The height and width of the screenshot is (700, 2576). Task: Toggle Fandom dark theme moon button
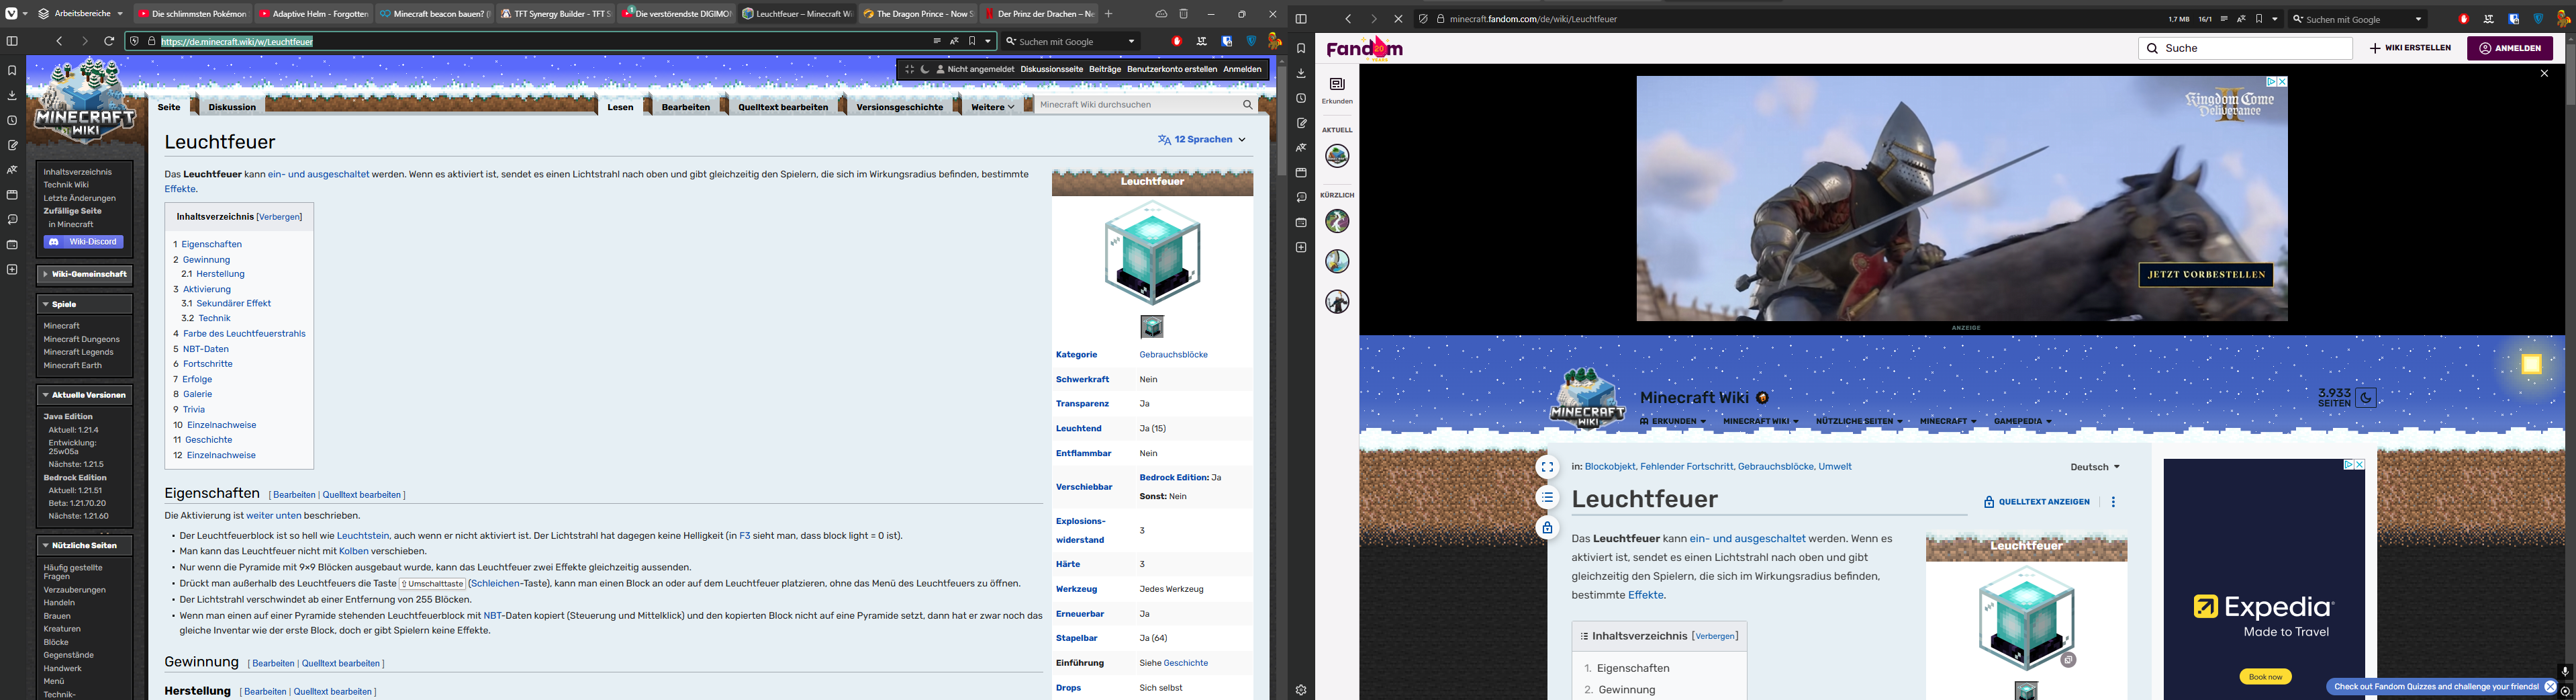[x=2366, y=397]
